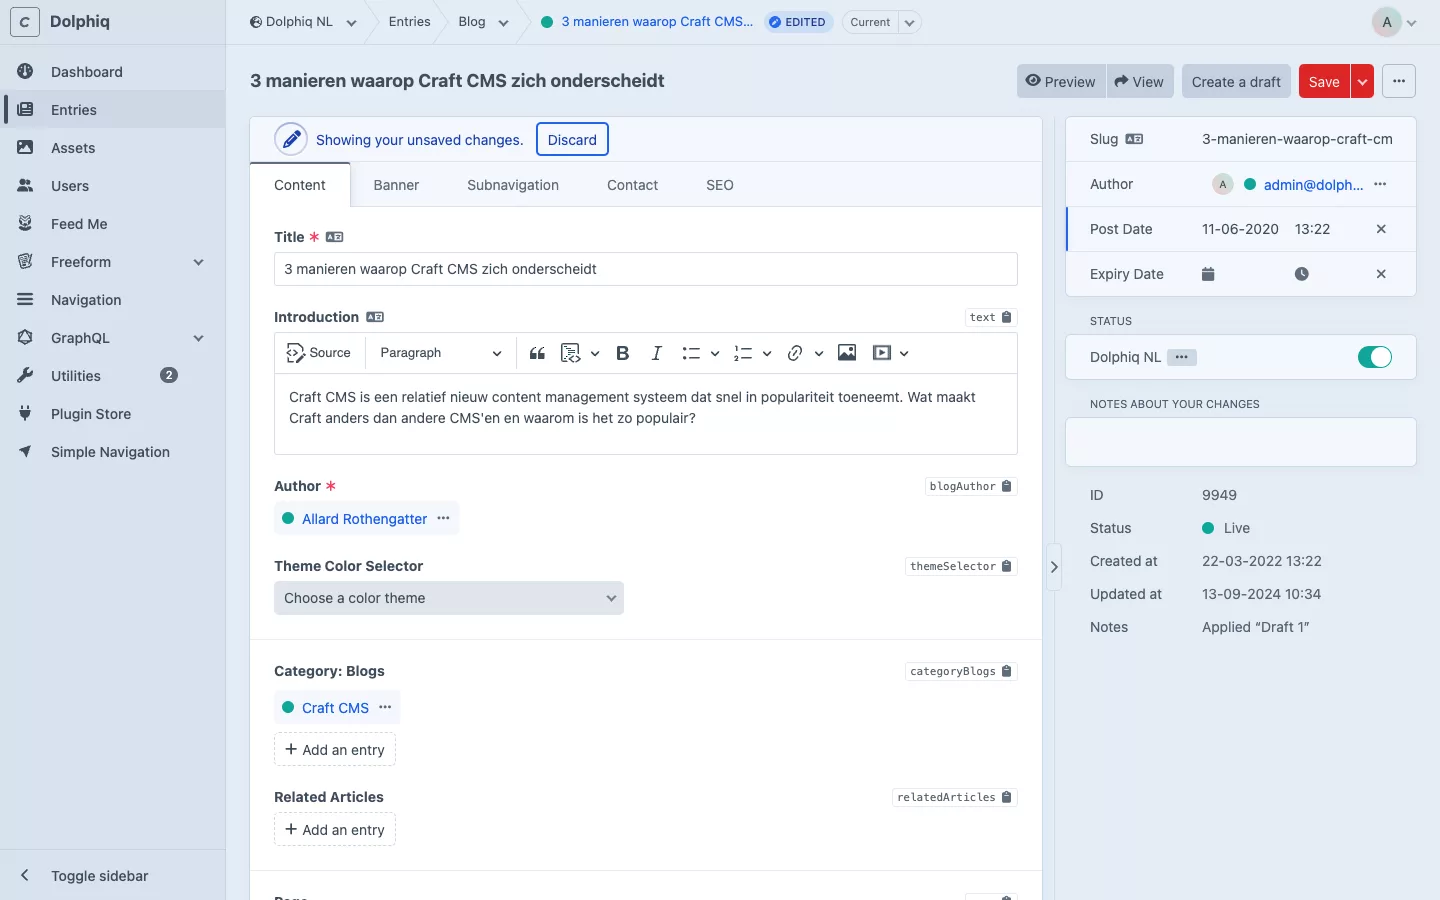The width and height of the screenshot is (1440, 900).
Task: Apply bold formatting in Introduction editor
Action: pyautogui.click(x=622, y=353)
